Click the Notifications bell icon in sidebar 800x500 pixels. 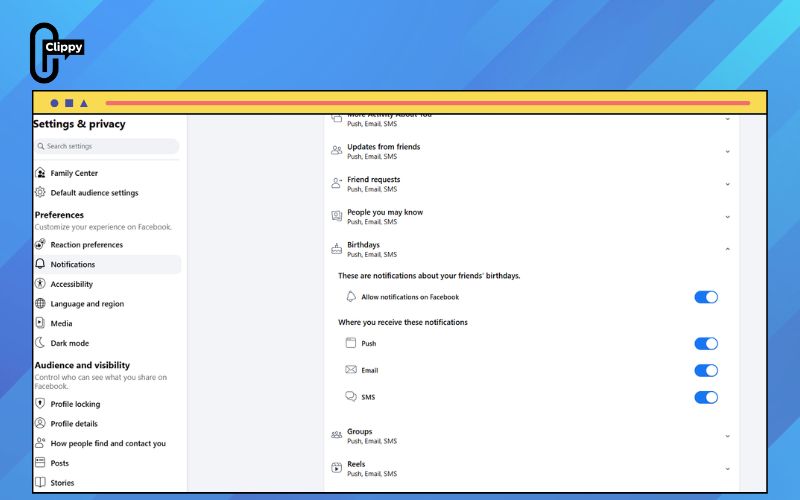click(x=40, y=264)
